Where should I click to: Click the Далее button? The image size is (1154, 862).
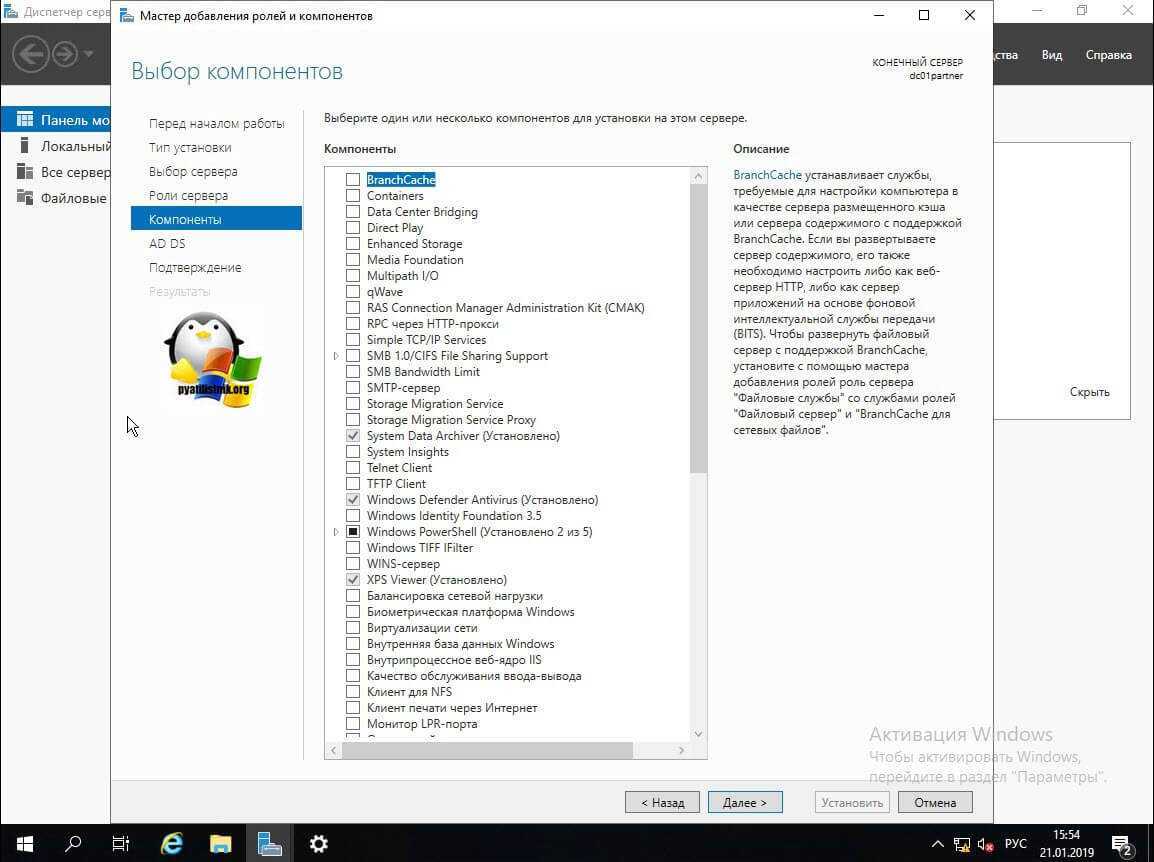click(745, 802)
